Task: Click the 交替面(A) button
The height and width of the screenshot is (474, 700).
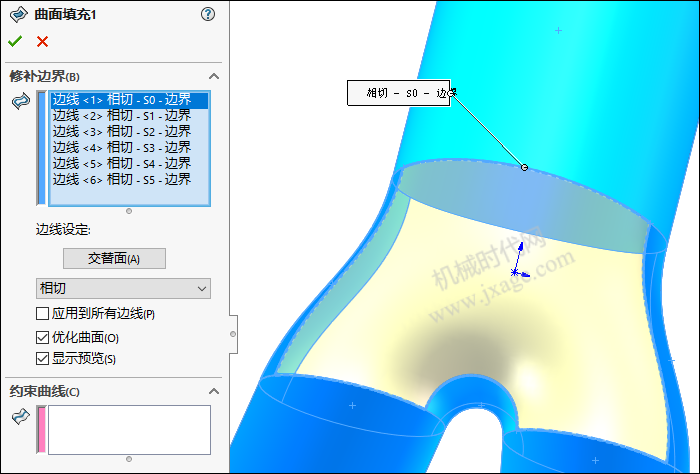Action: [114, 258]
